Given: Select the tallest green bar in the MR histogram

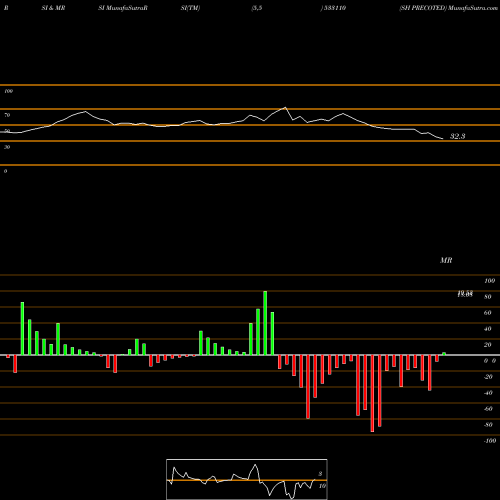Looking at the screenshot, I should pyautogui.click(x=265, y=323).
